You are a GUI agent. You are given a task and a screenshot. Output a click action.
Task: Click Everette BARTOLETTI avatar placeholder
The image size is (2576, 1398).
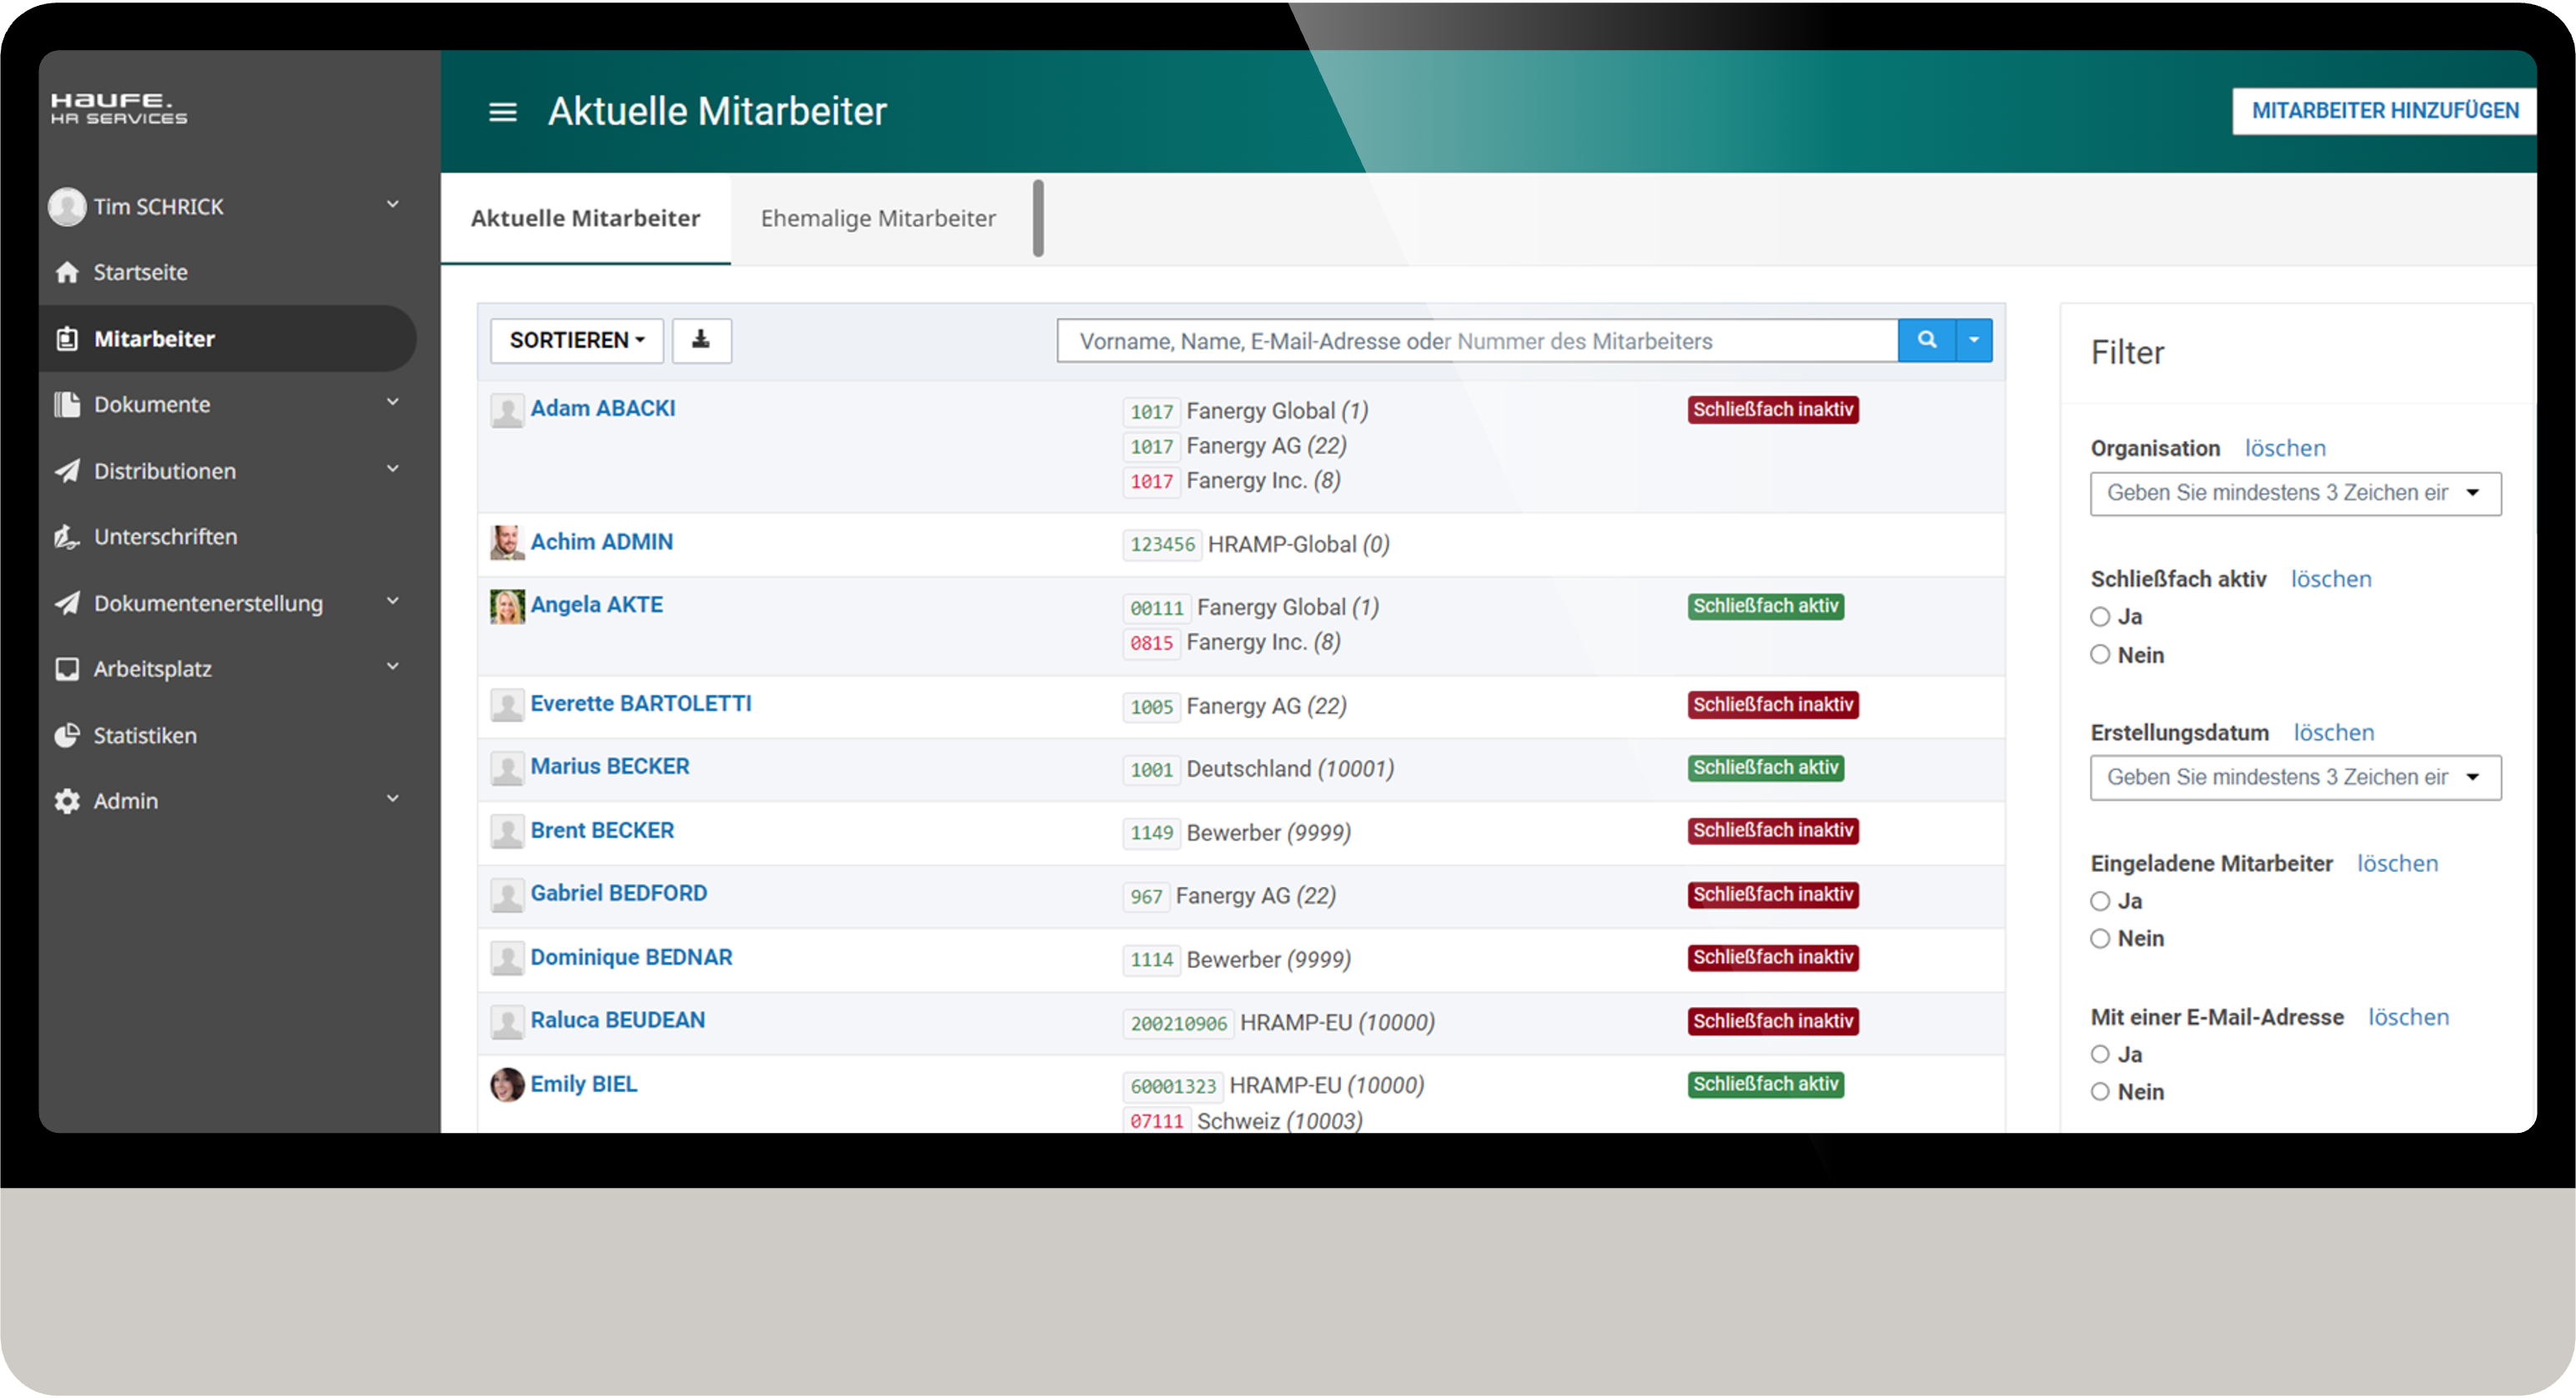pyautogui.click(x=507, y=706)
